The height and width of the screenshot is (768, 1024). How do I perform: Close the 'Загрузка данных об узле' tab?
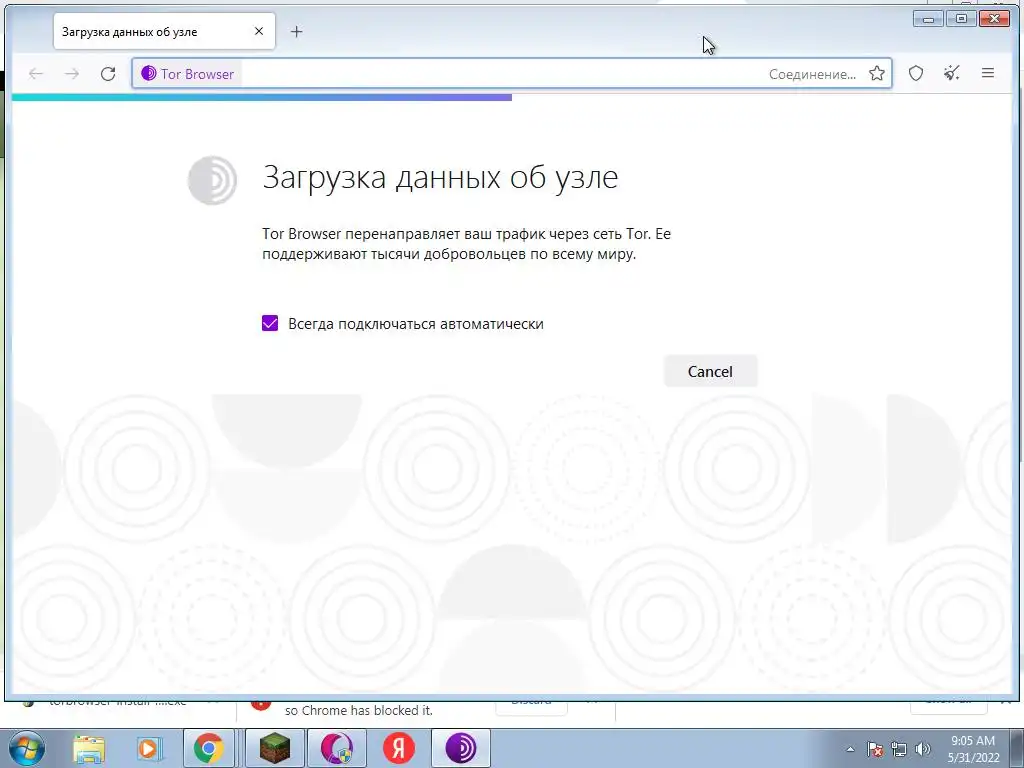259,31
